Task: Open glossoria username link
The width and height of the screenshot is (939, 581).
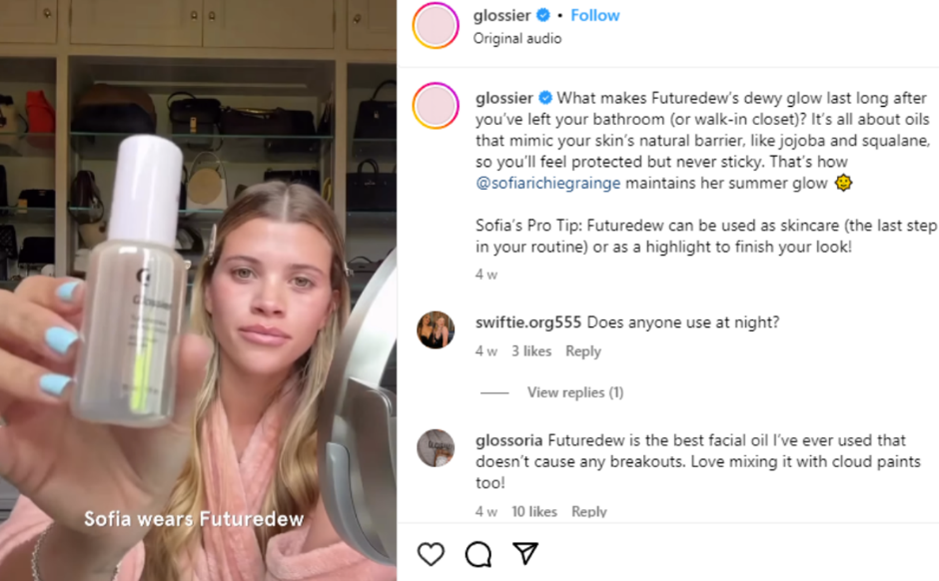Action: (510, 440)
